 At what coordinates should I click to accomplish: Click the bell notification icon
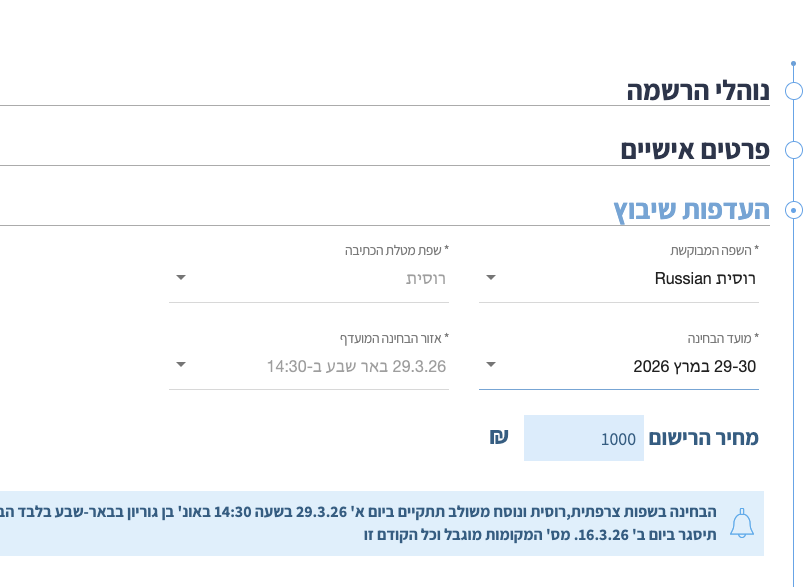point(741,523)
